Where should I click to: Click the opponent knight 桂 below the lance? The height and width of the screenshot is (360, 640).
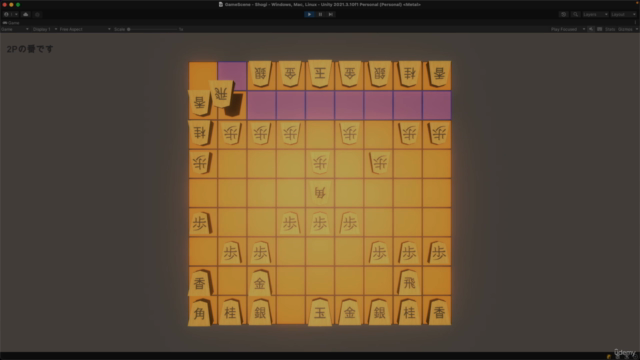pyautogui.click(x=200, y=132)
